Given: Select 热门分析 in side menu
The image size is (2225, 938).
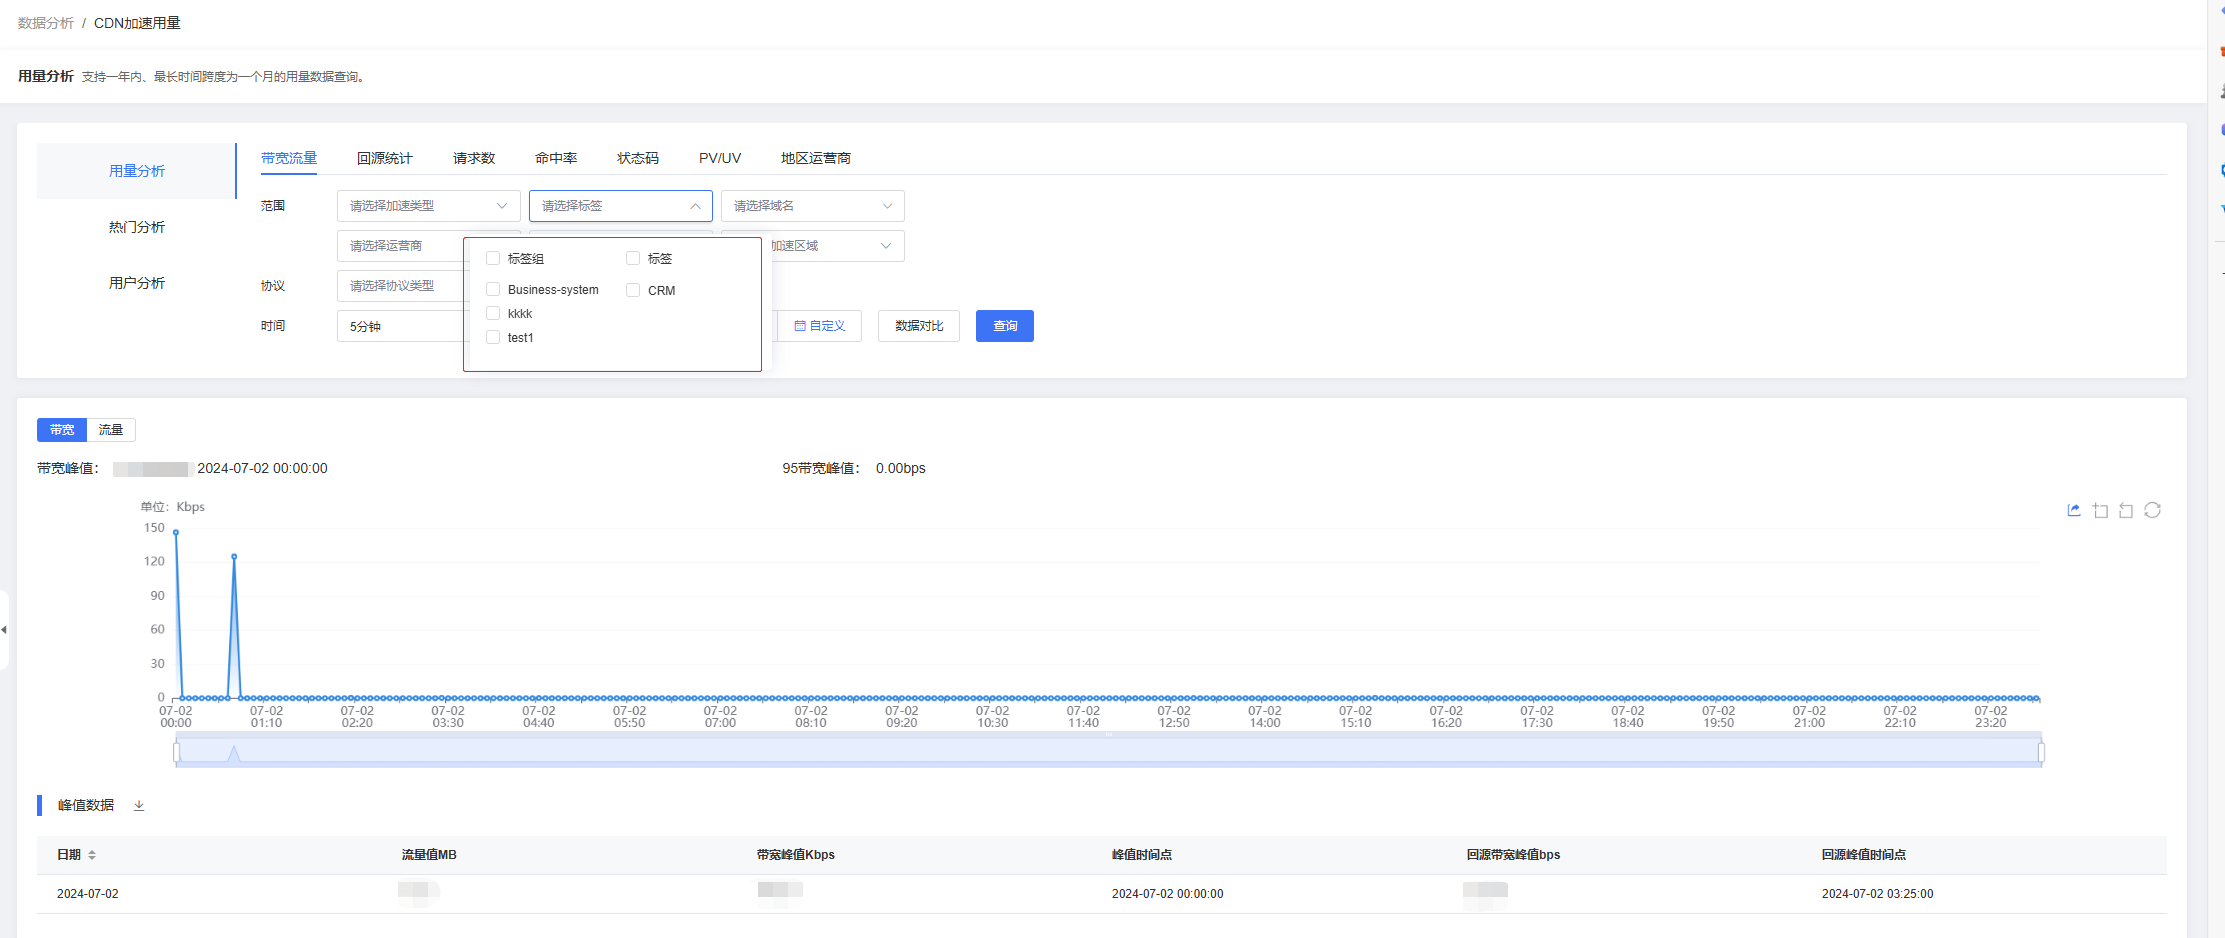Looking at the screenshot, I should point(137,227).
